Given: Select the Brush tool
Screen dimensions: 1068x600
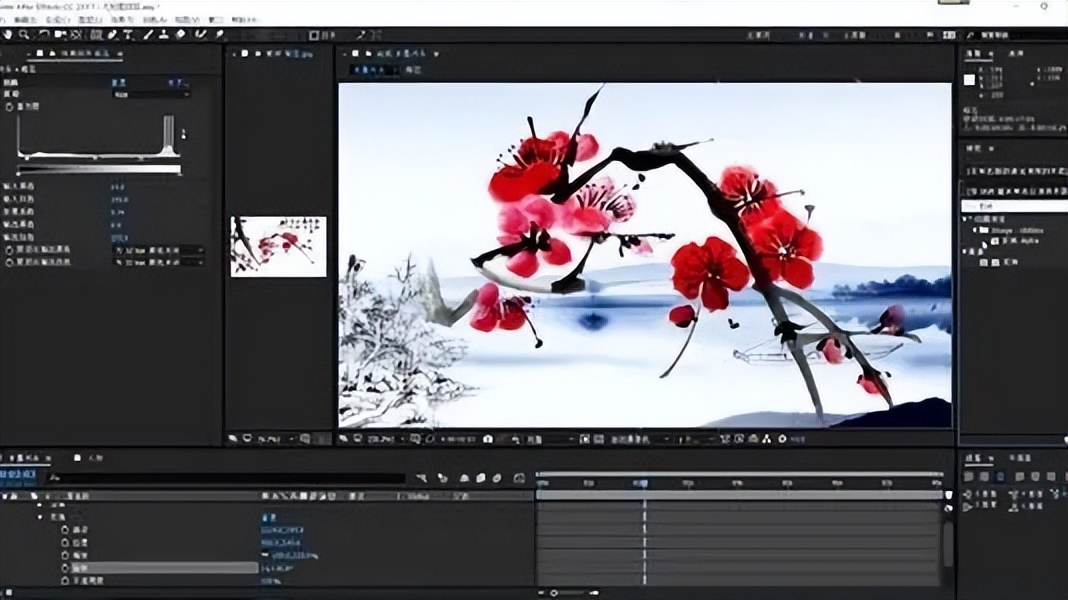Looking at the screenshot, I should (x=147, y=34).
